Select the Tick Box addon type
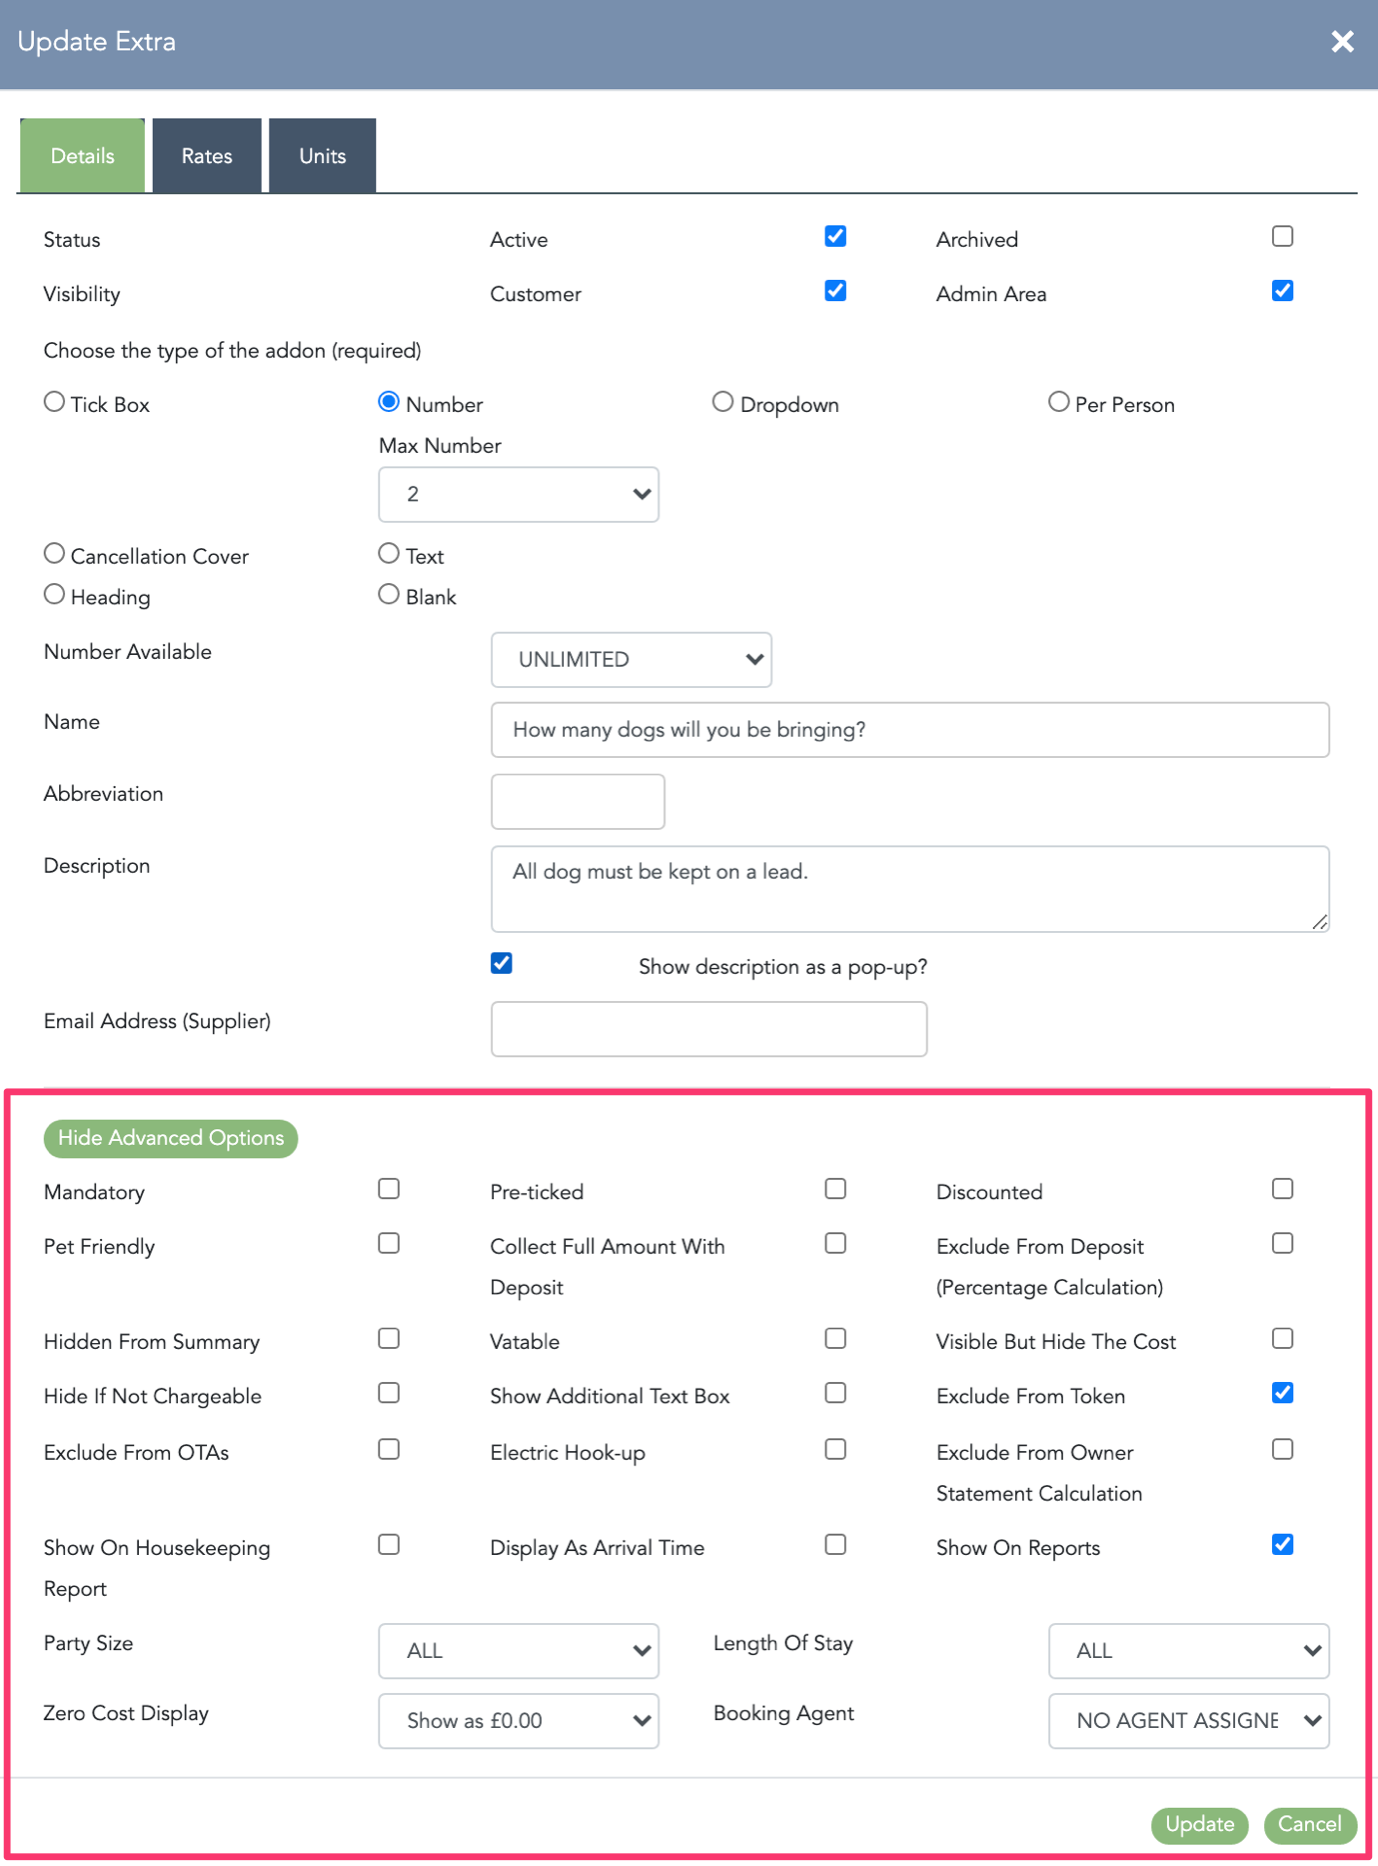Image resolution: width=1378 pixels, height=1866 pixels. (x=54, y=402)
